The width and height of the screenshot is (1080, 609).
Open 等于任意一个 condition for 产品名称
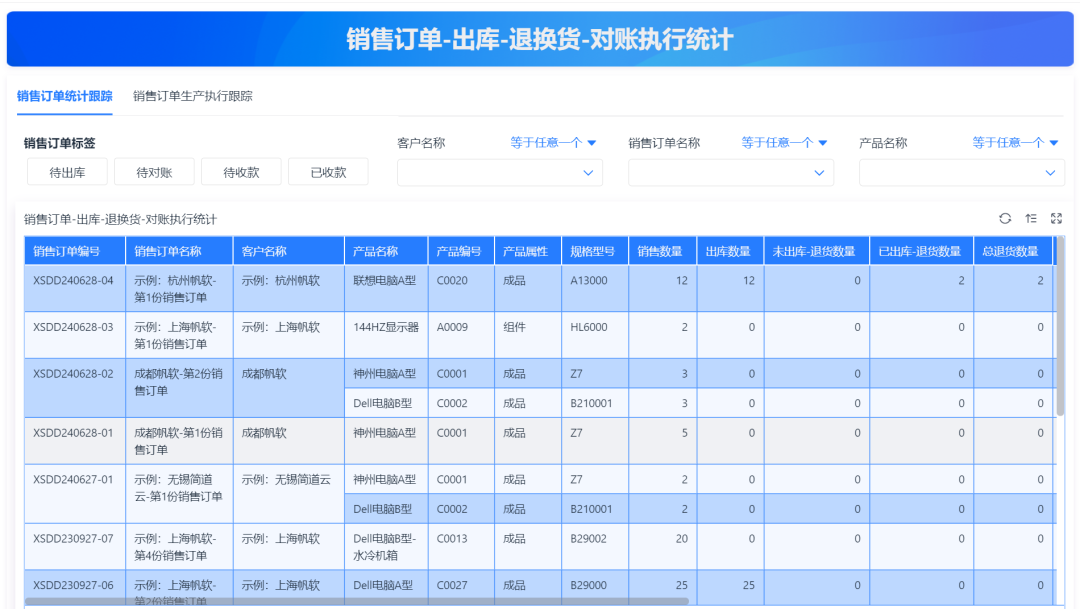pyautogui.click(x=1015, y=143)
